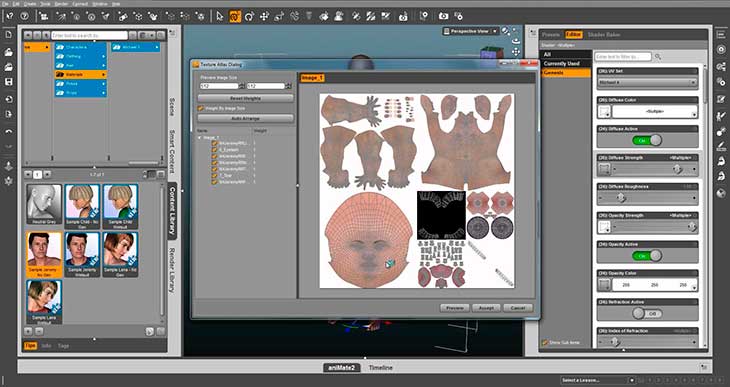Toggle the Refraction Active switch

click(x=648, y=313)
